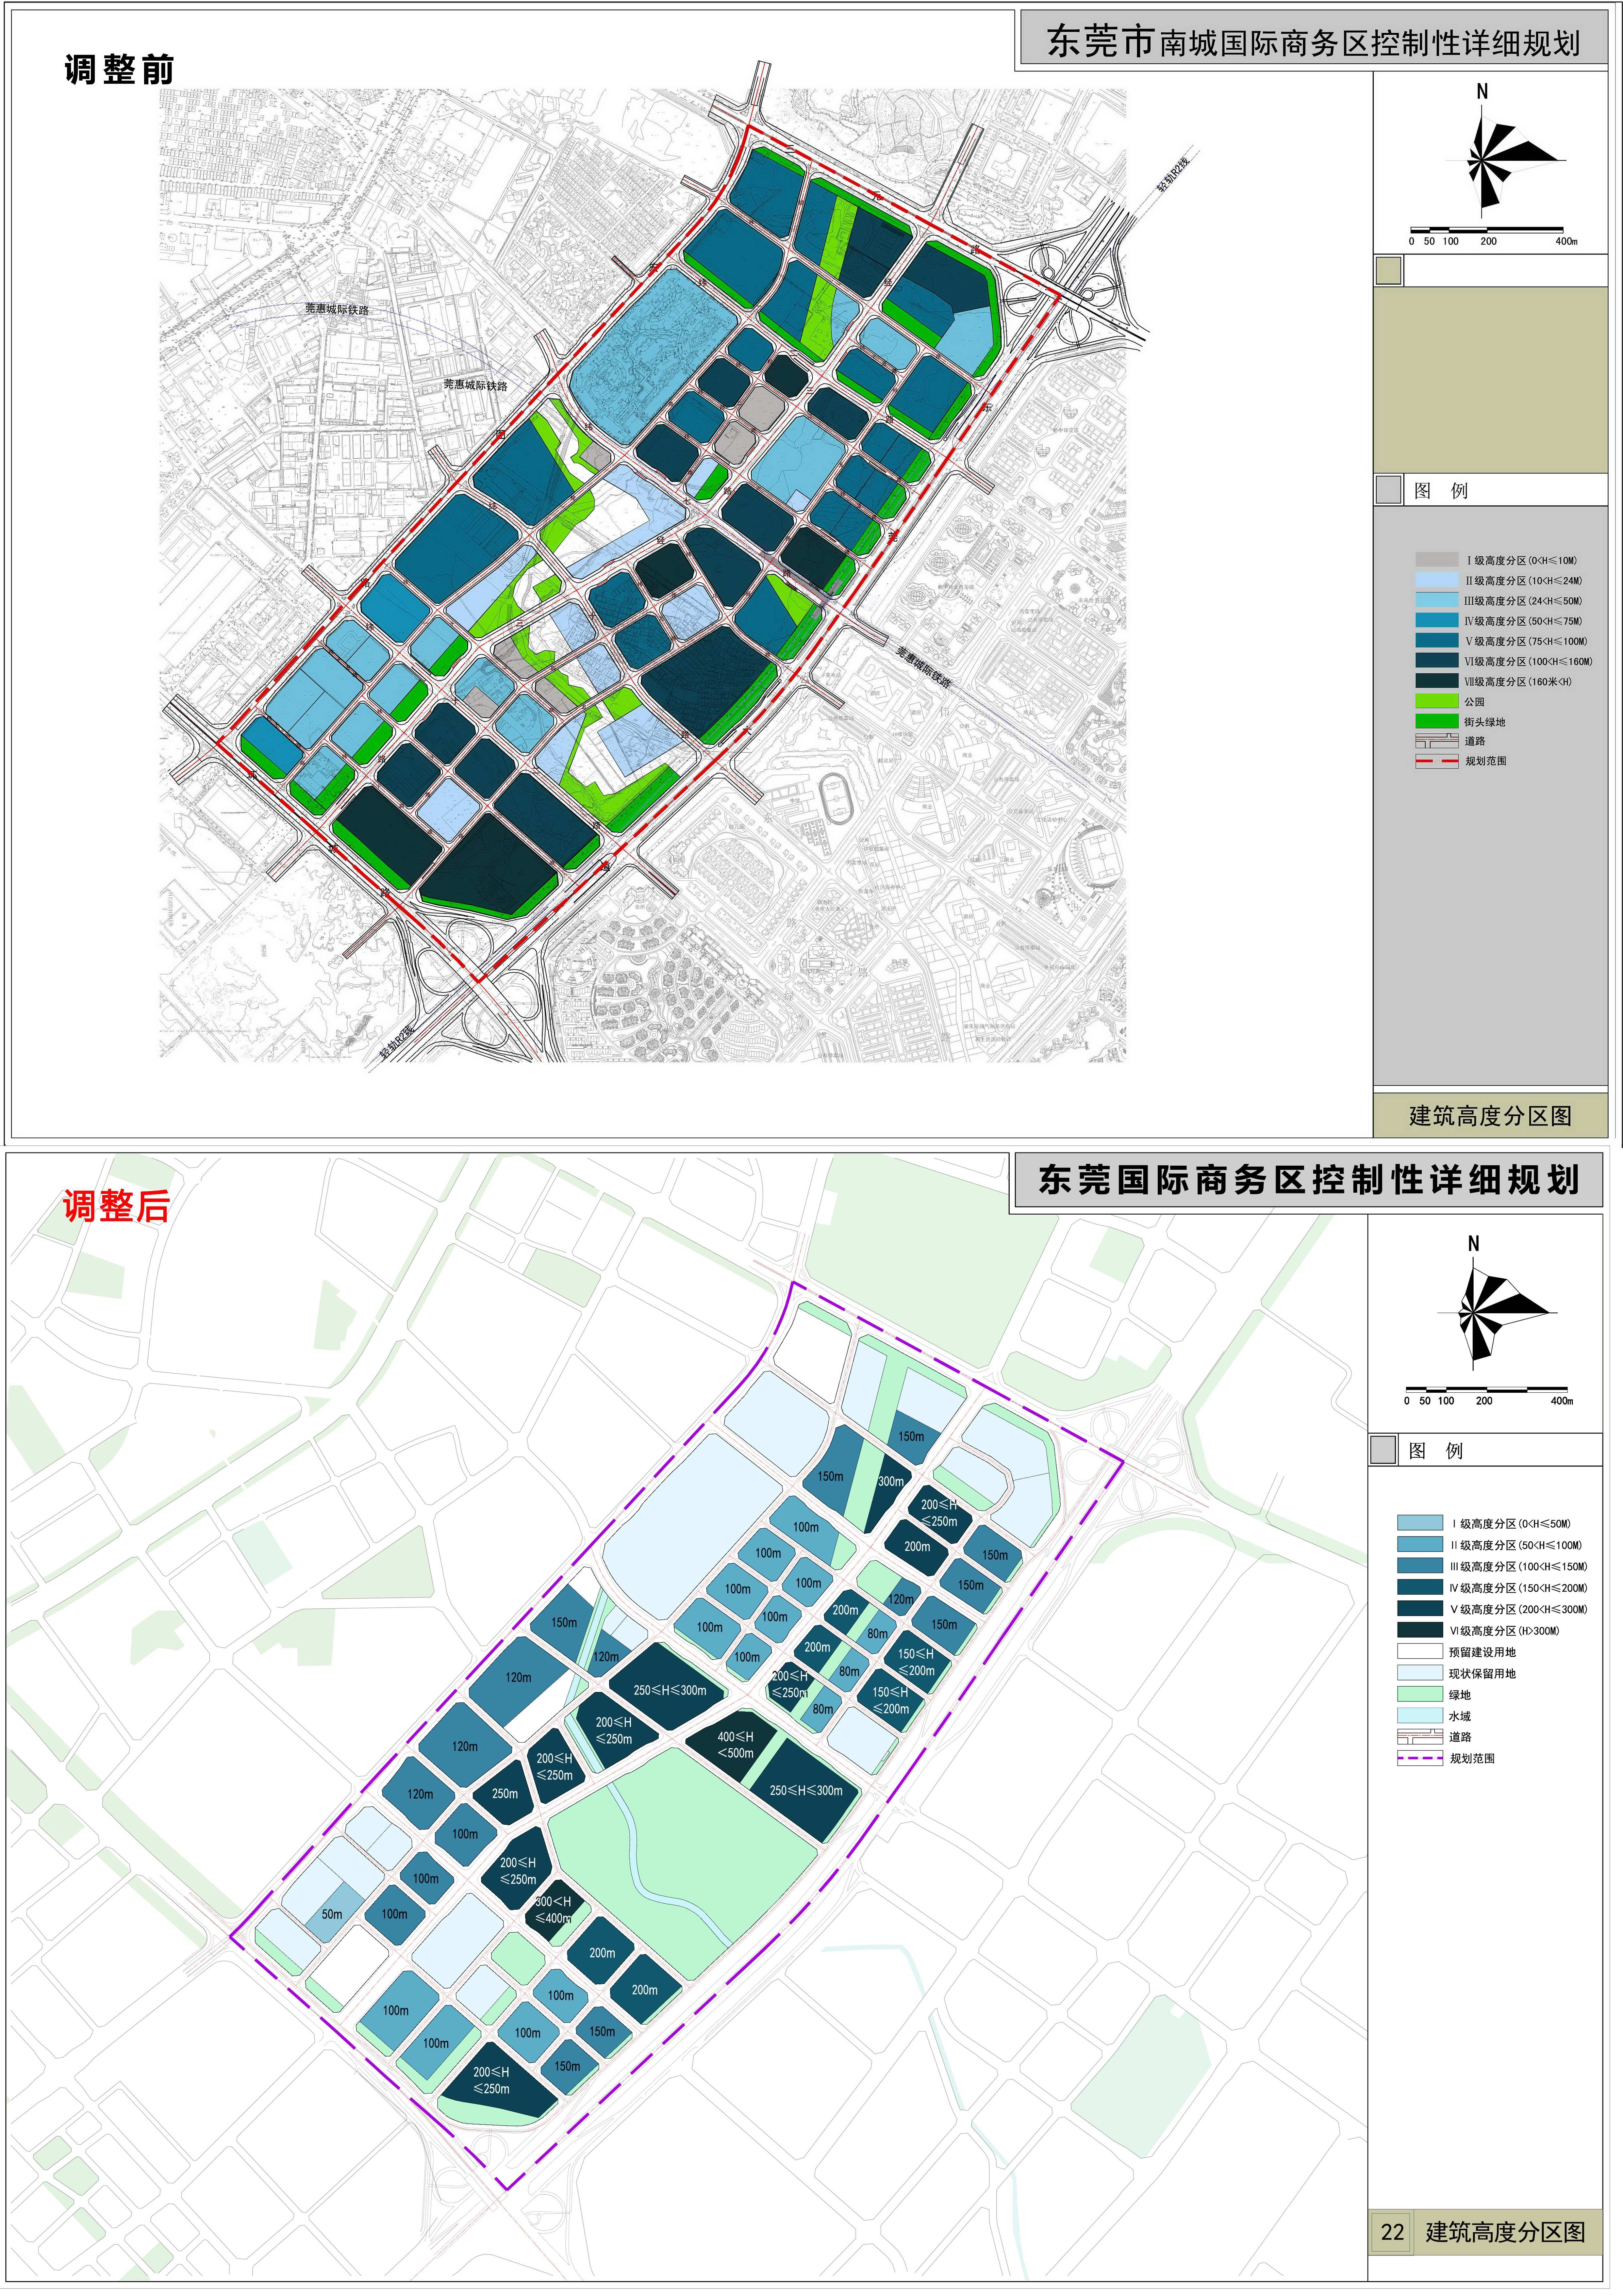Click the 水域 legend swatch
The width and height of the screenshot is (1623, 2296).
1420,1716
